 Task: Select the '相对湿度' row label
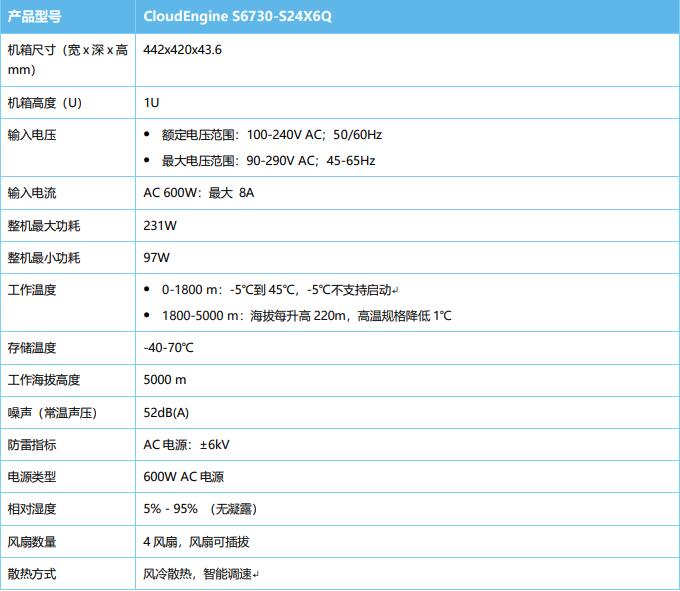[x=32, y=509]
